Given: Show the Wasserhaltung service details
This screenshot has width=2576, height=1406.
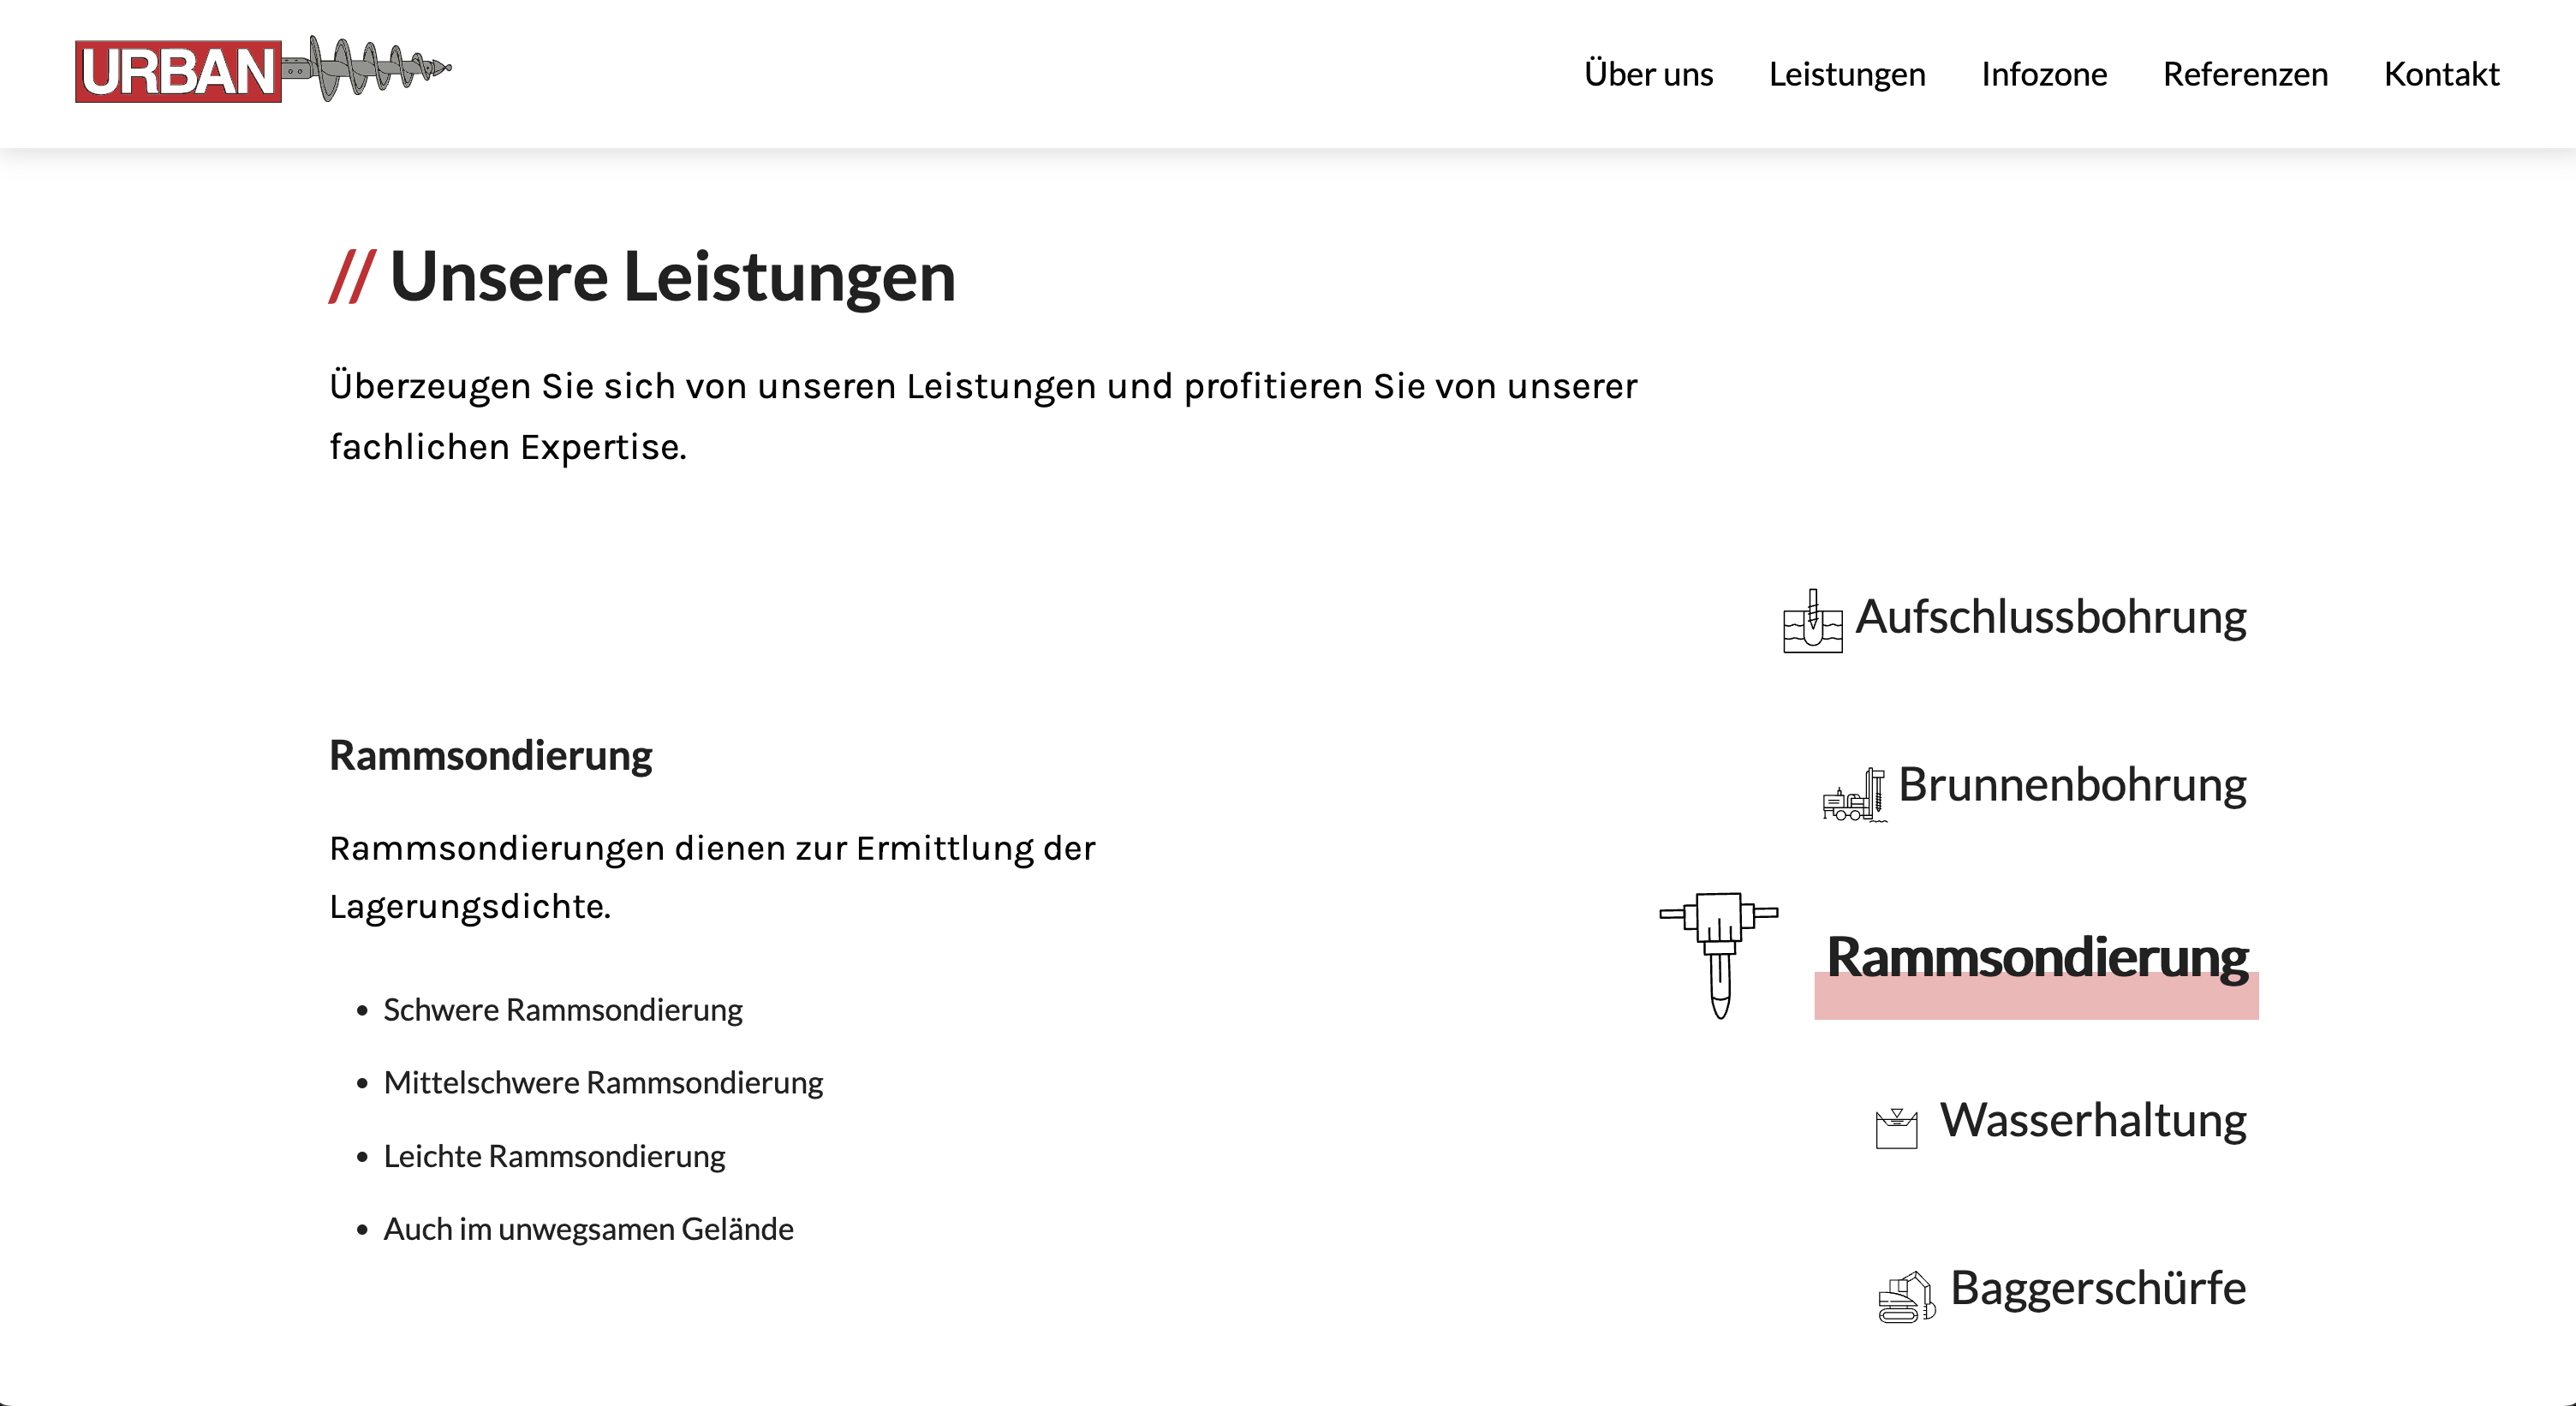Looking at the screenshot, I should coord(2092,1120).
